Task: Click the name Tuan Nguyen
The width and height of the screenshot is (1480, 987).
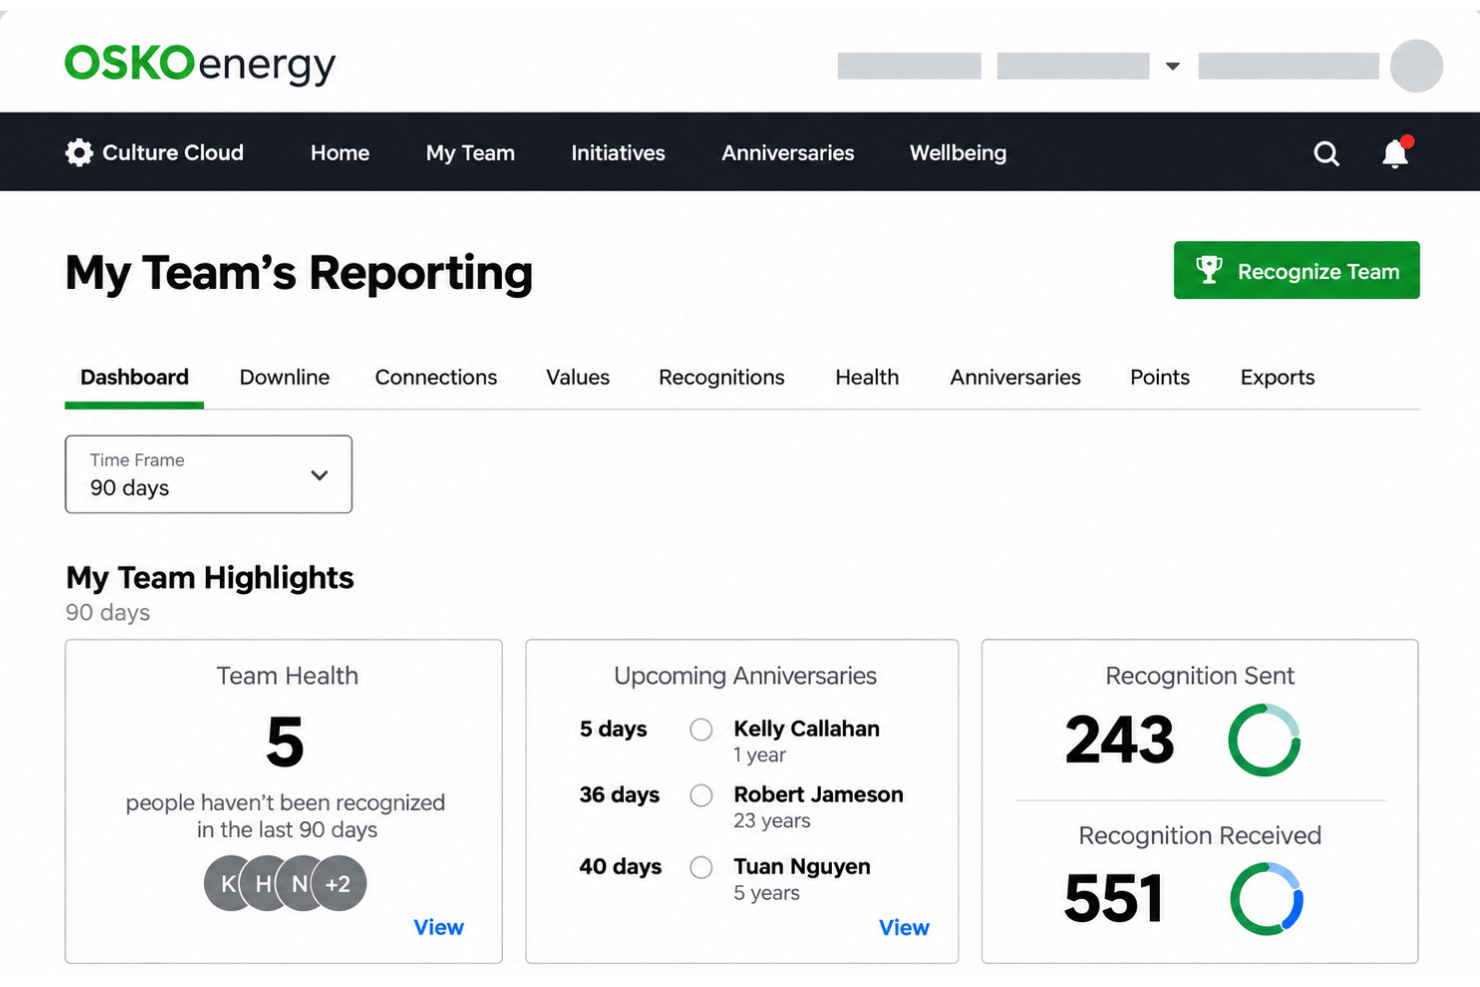Action: 802,867
